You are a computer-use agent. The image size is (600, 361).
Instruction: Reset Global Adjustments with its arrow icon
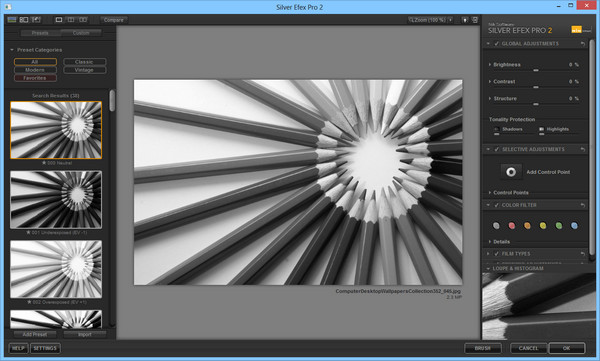click(x=582, y=44)
